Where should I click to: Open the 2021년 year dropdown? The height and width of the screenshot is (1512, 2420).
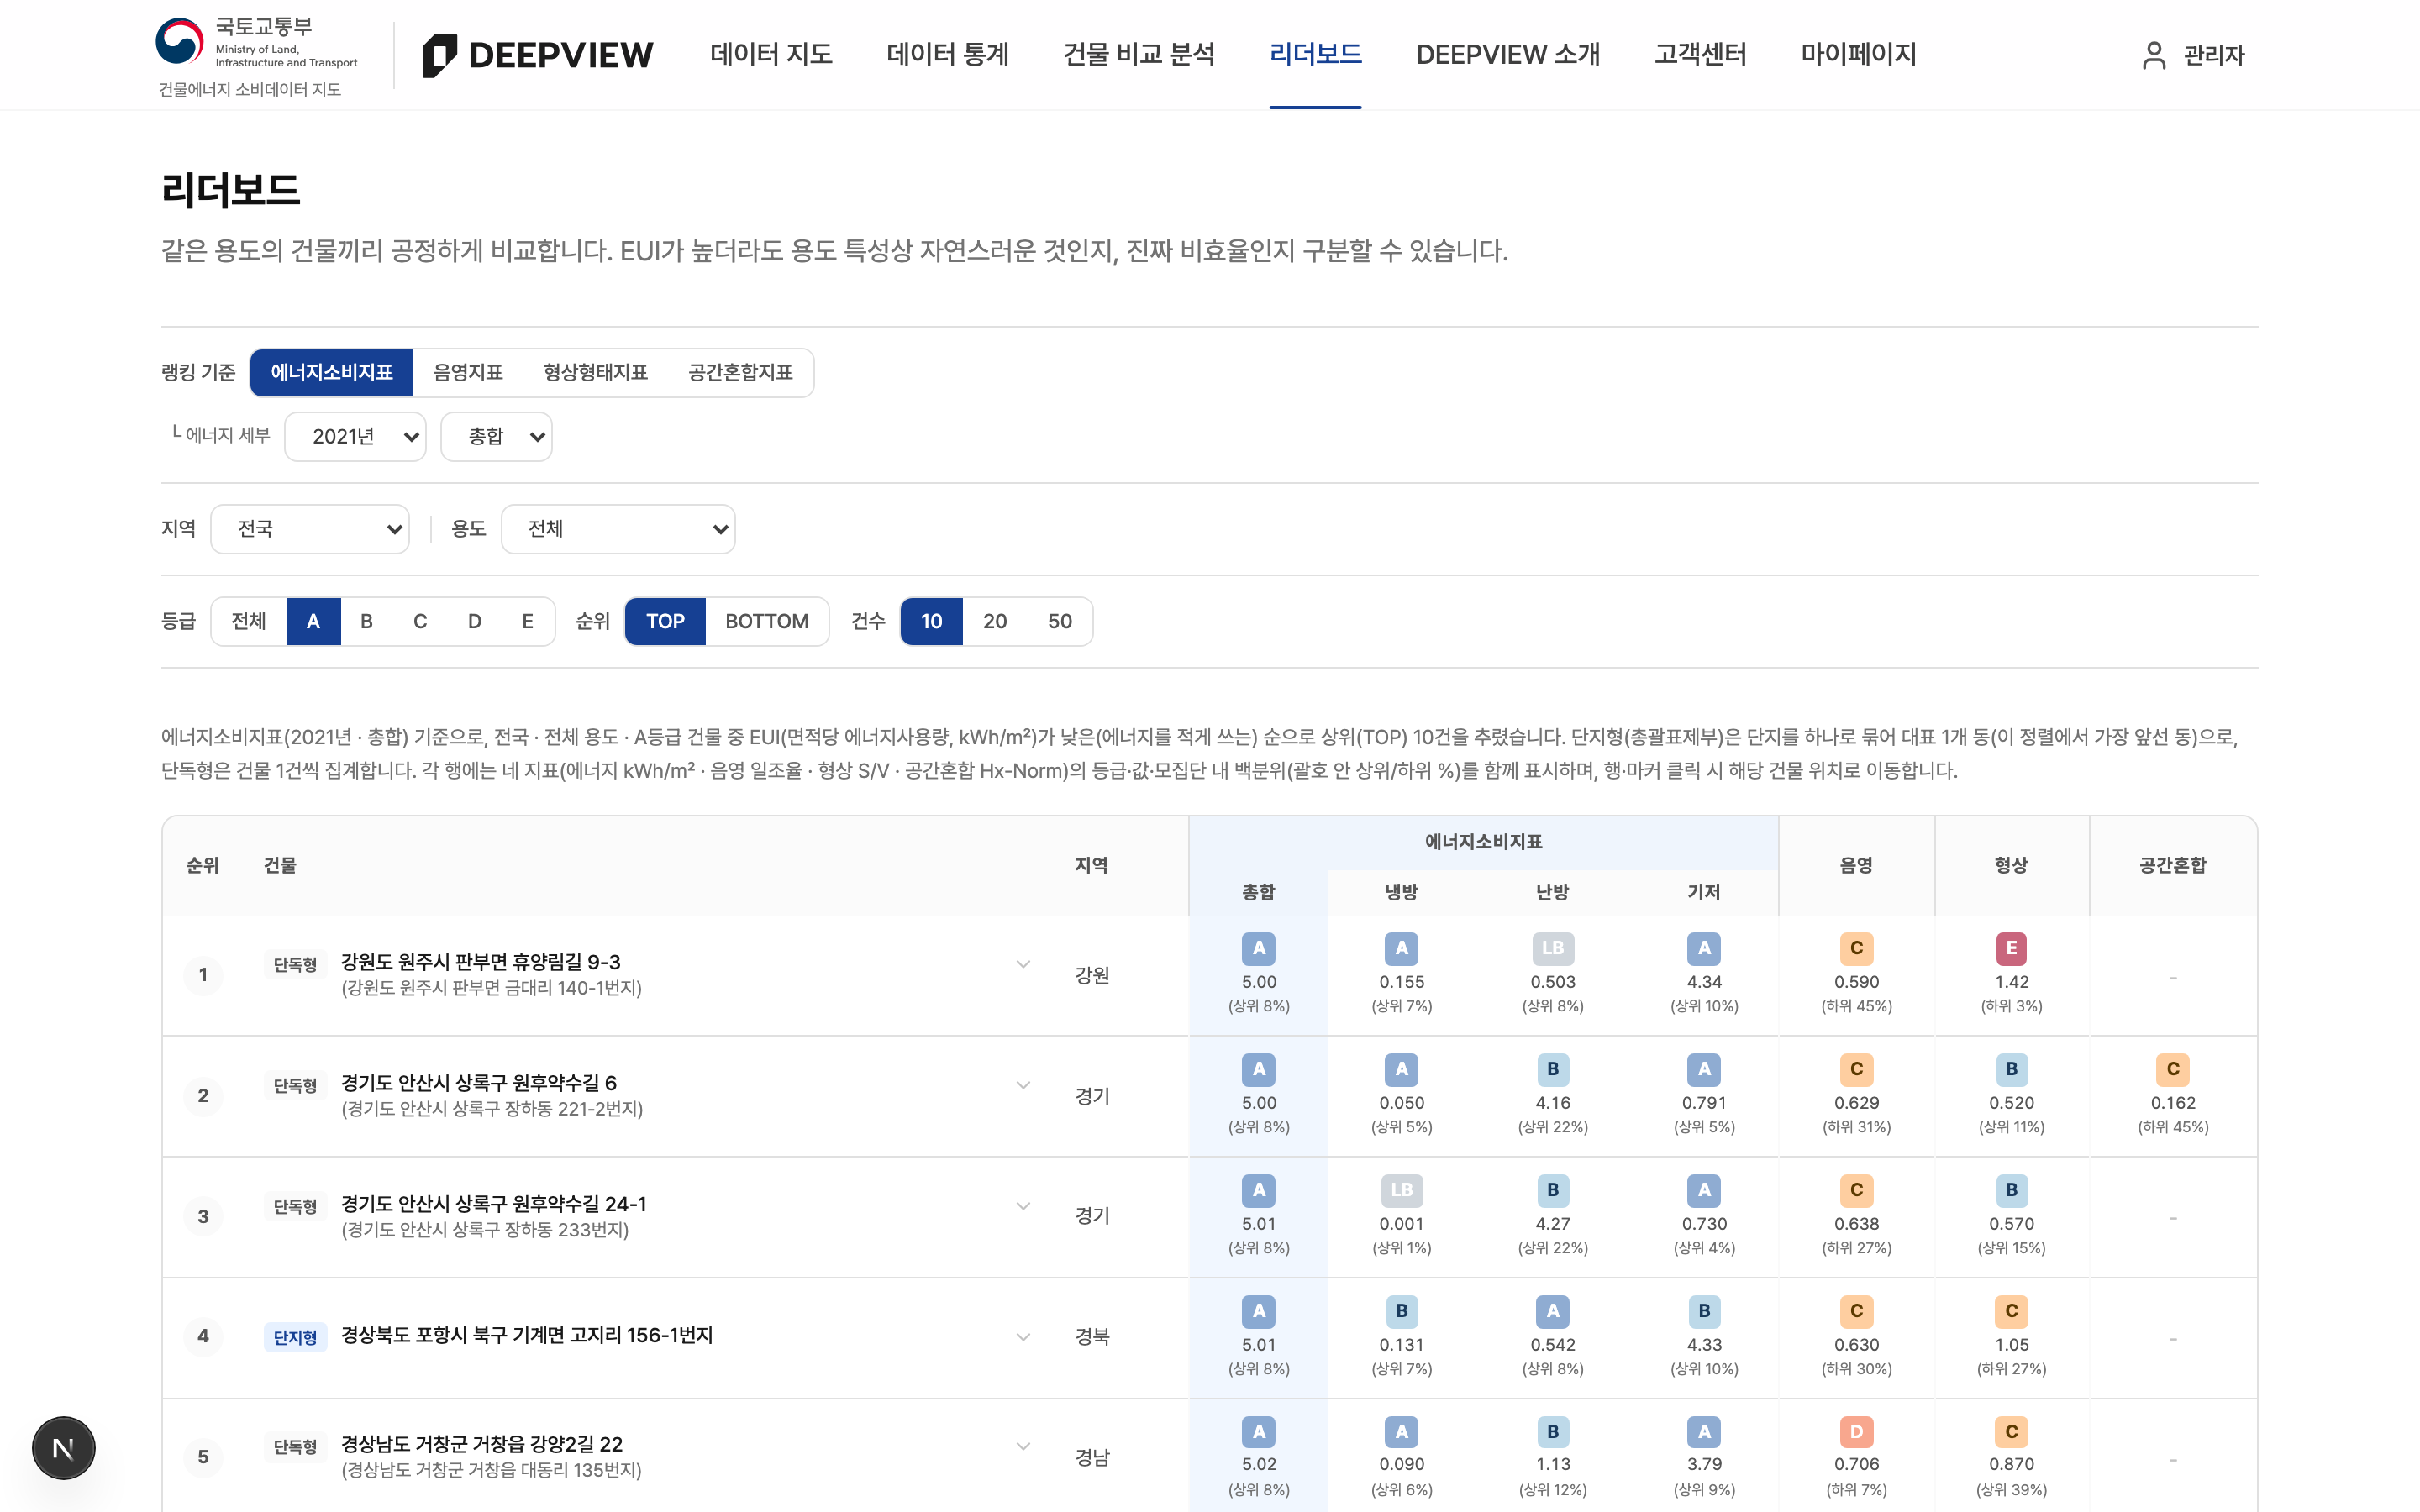[x=355, y=437]
